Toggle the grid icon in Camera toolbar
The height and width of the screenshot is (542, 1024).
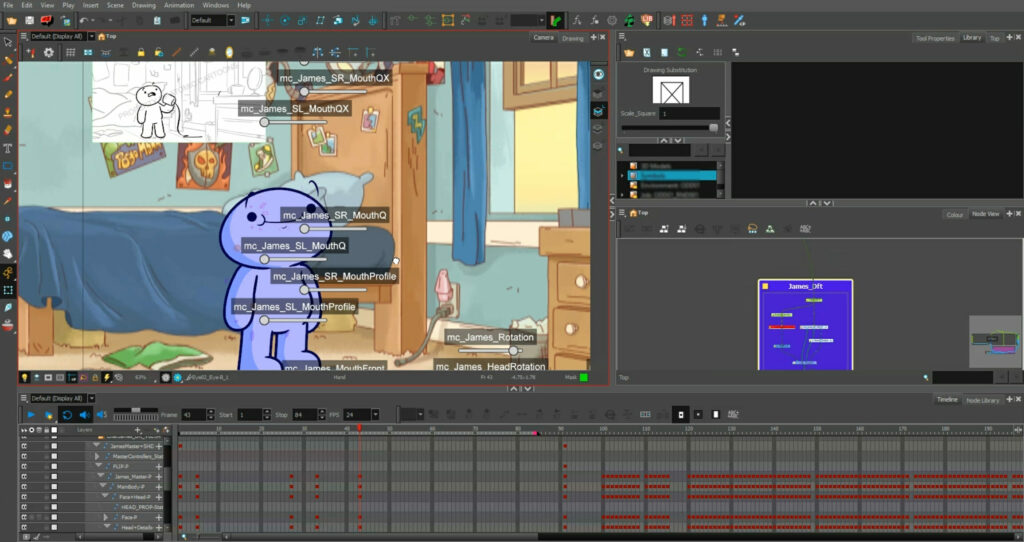pos(70,52)
